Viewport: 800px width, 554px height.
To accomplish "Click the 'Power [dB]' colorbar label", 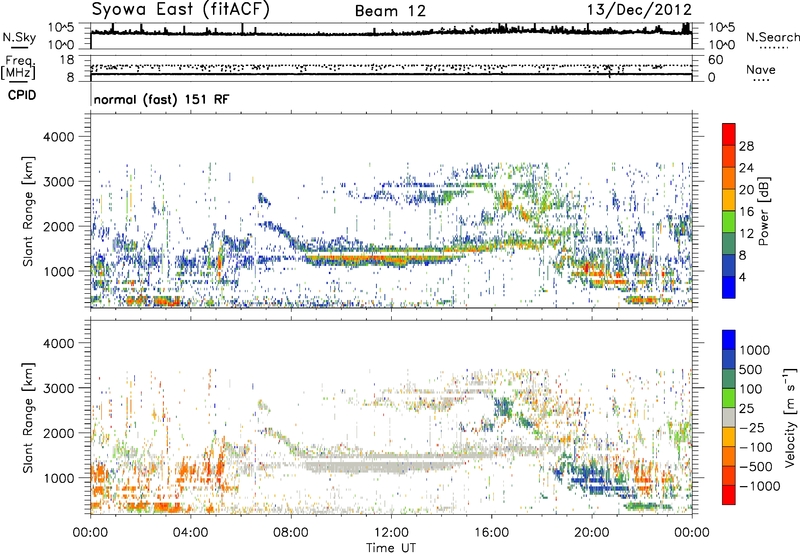I will coord(764,211).
